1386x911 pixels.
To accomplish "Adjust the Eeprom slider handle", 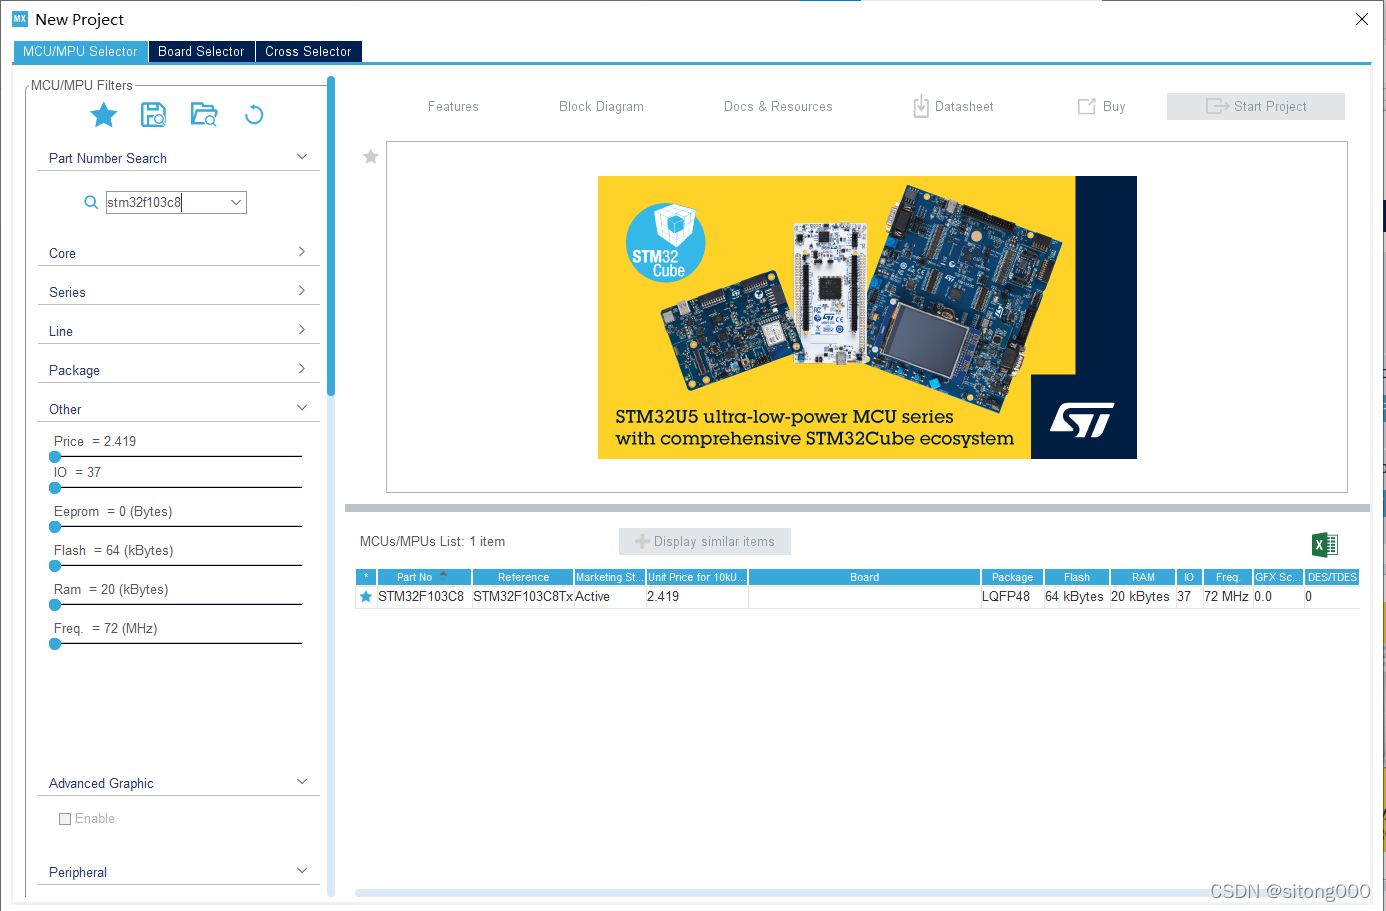I will (55, 527).
